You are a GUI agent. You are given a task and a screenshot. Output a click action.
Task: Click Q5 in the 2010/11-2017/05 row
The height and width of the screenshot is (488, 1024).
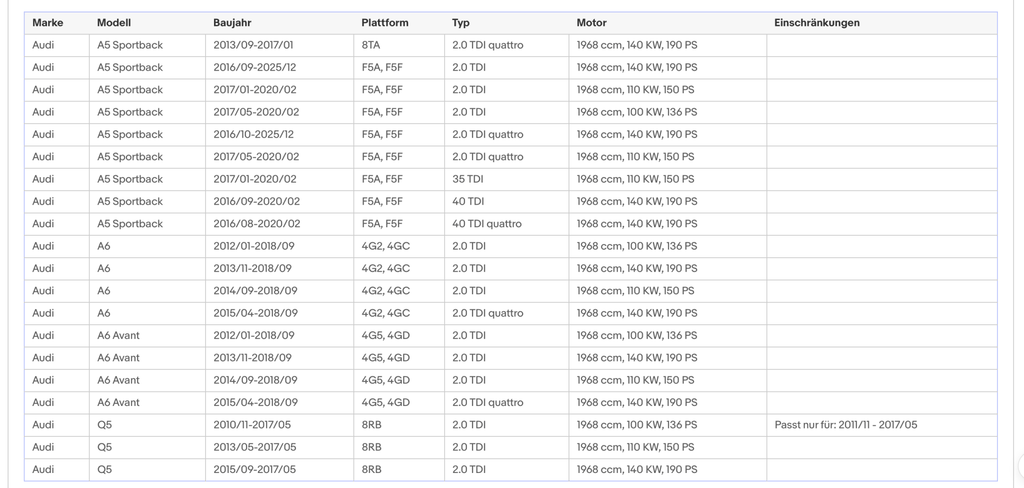tap(104, 425)
